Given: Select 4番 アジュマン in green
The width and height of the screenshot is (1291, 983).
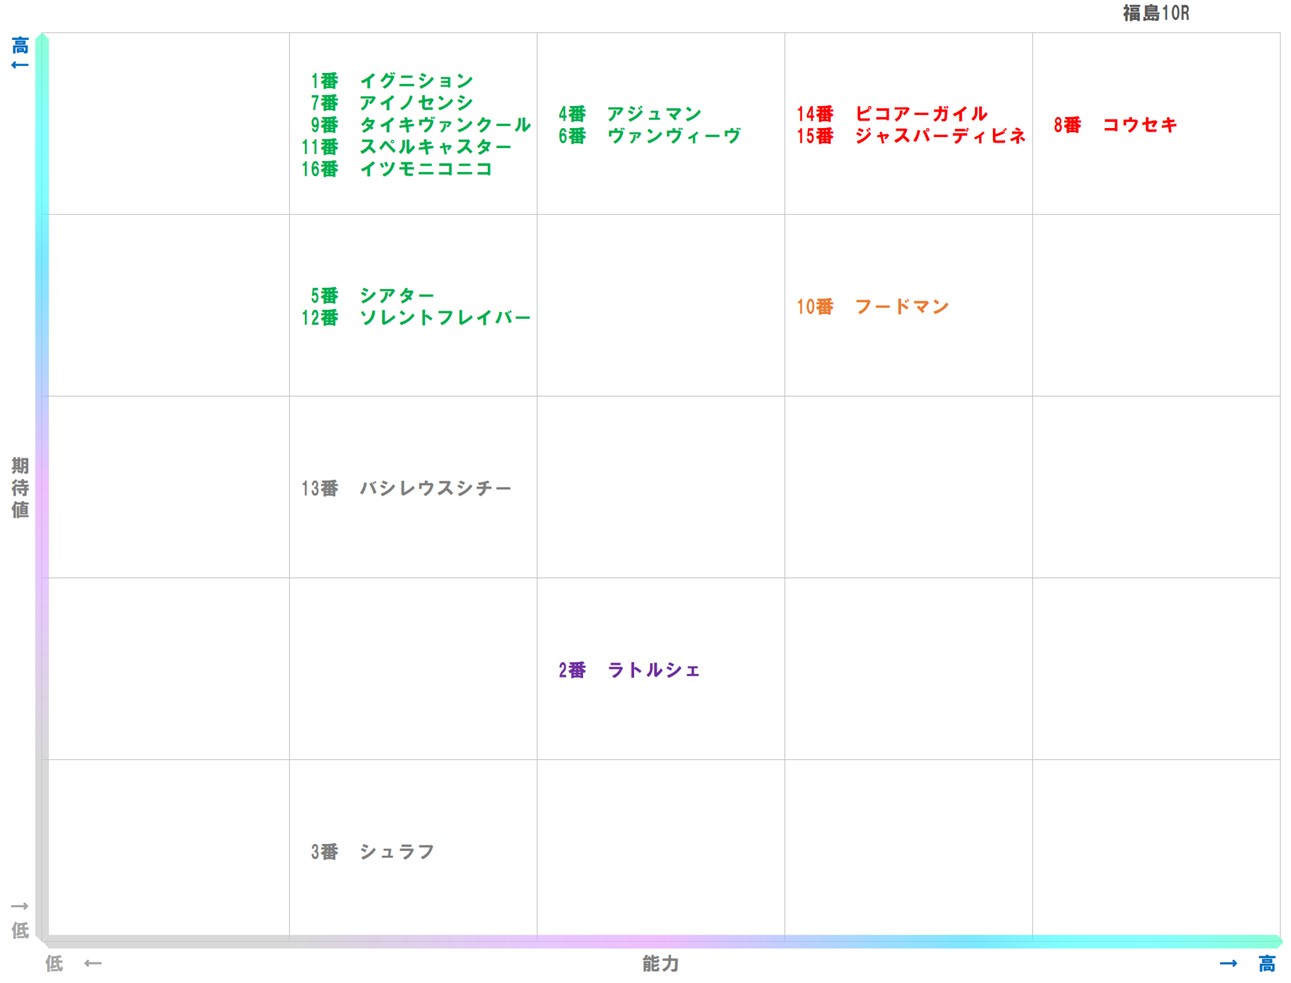Looking at the screenshot, I should click(x=630, y=114).
